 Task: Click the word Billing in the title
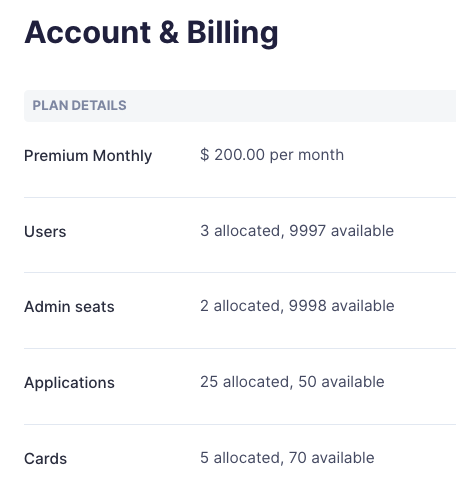coord(232,33)
